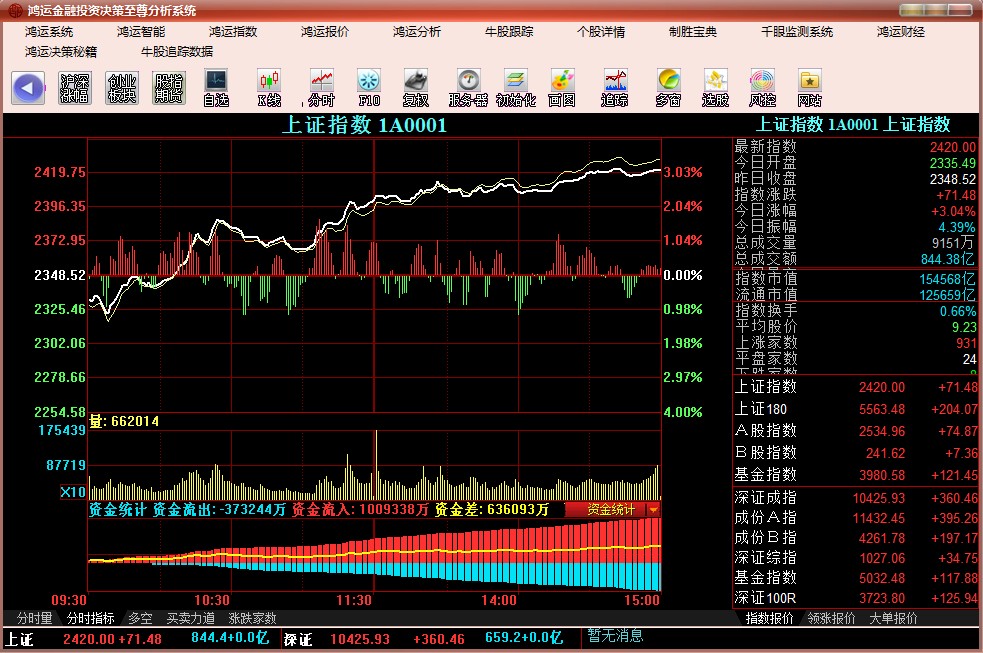
Task: Select the 上证180 index row
Action: click(856, 409)
